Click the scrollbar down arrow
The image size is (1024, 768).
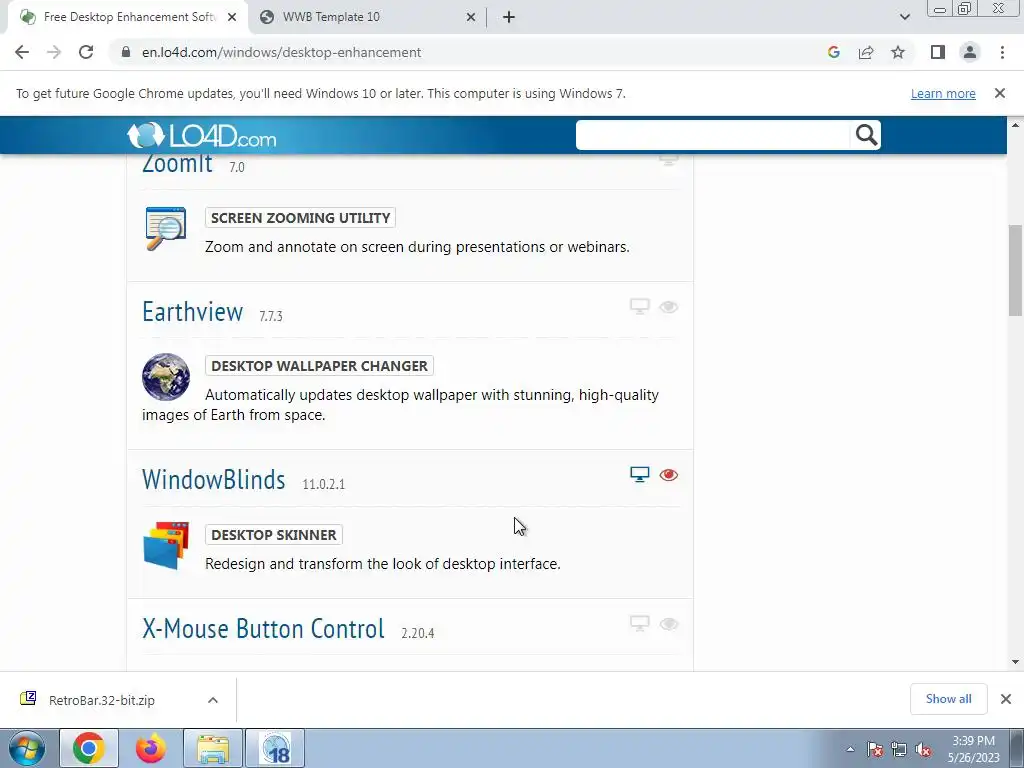[x=1016, y=662]
